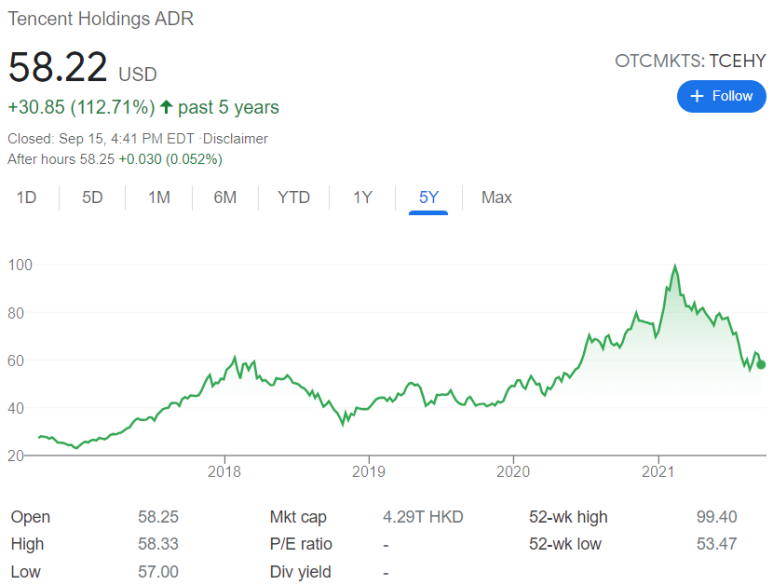Click the OTCMKTS: TCEHY ticker text

tap(691, 61)
